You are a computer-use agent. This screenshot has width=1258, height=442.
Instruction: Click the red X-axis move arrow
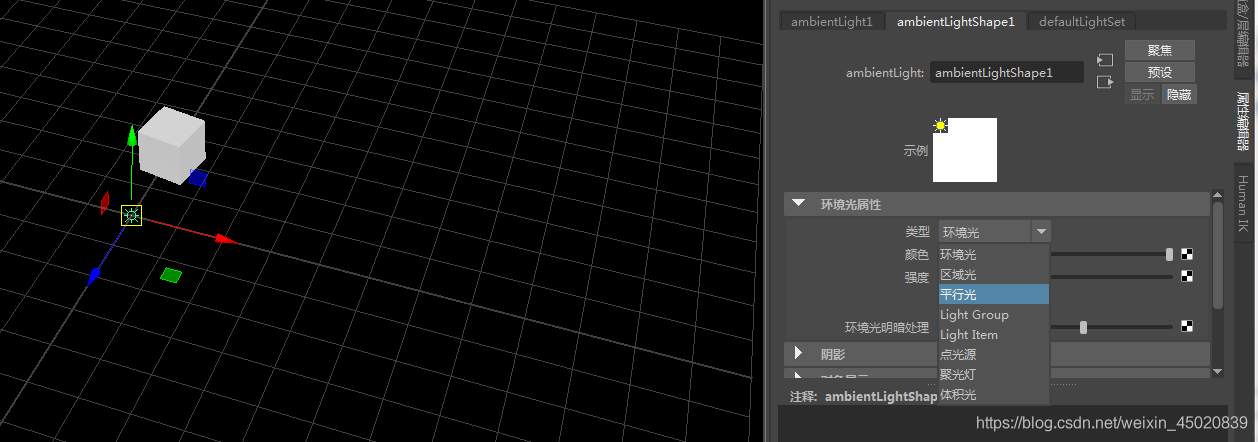[225, 239]
